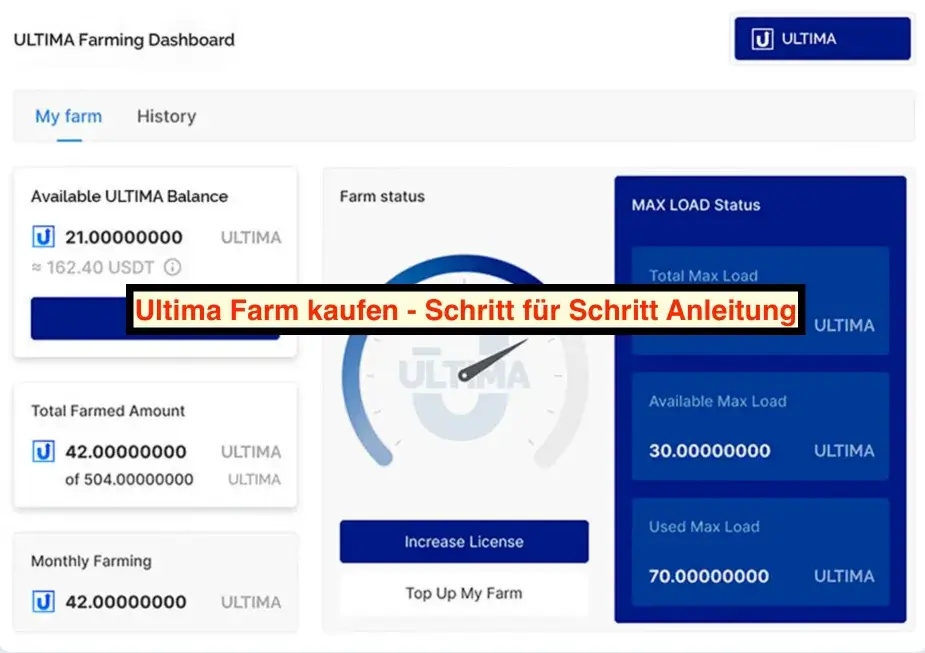Click the Used Max Load label

(704, 527)
